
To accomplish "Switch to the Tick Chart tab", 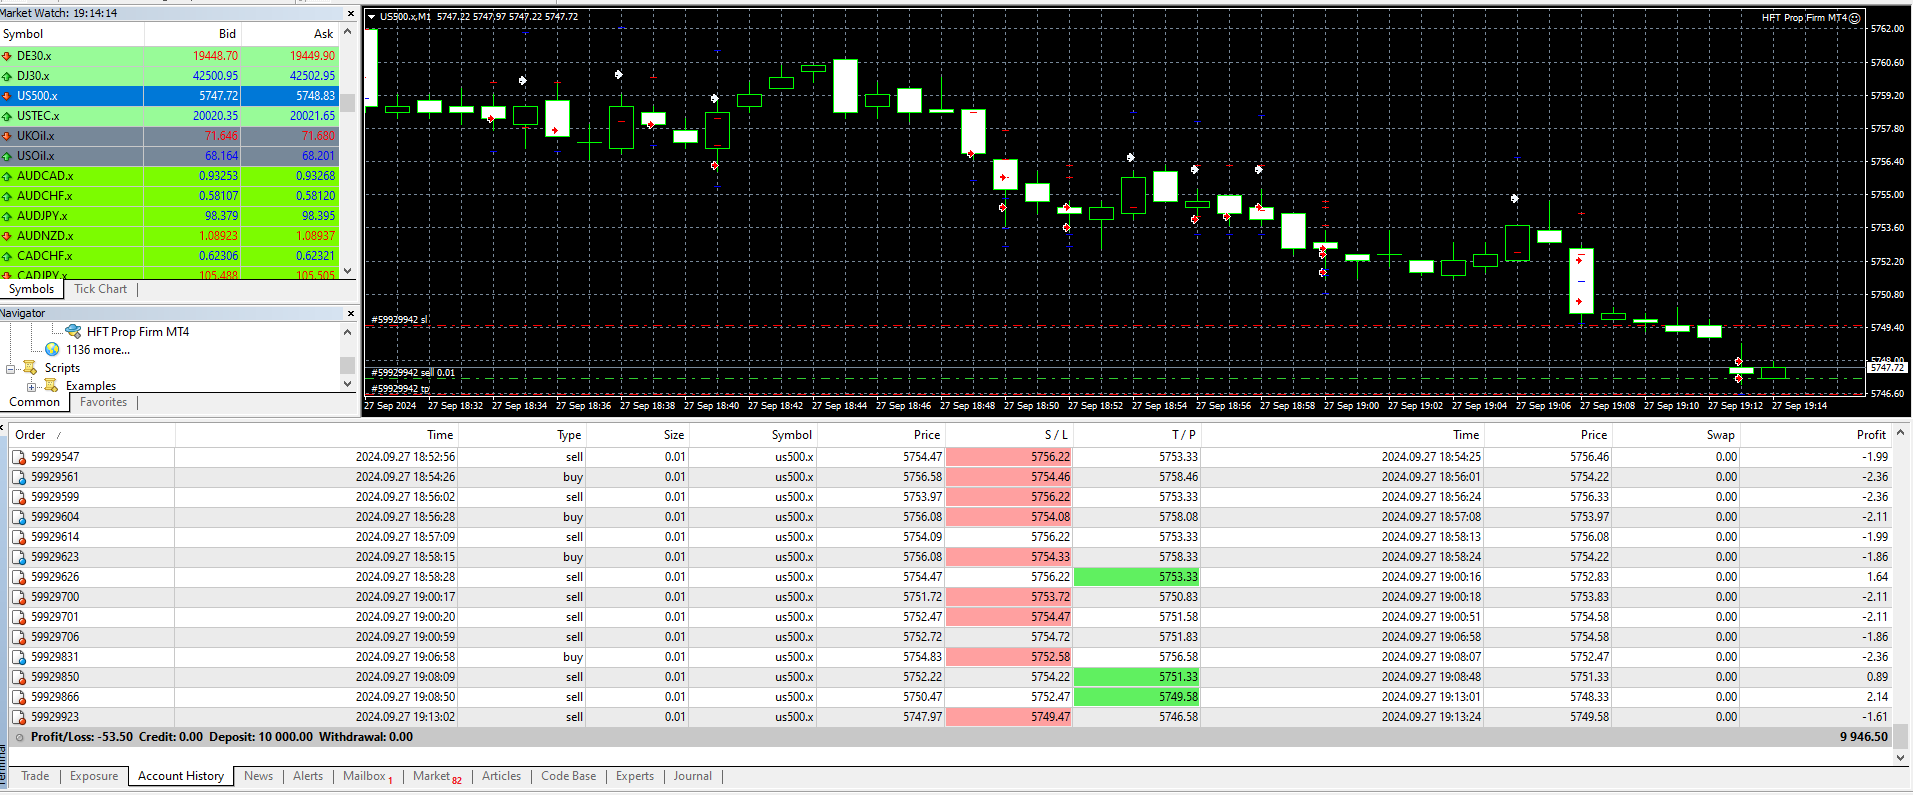I will [101, 289].
